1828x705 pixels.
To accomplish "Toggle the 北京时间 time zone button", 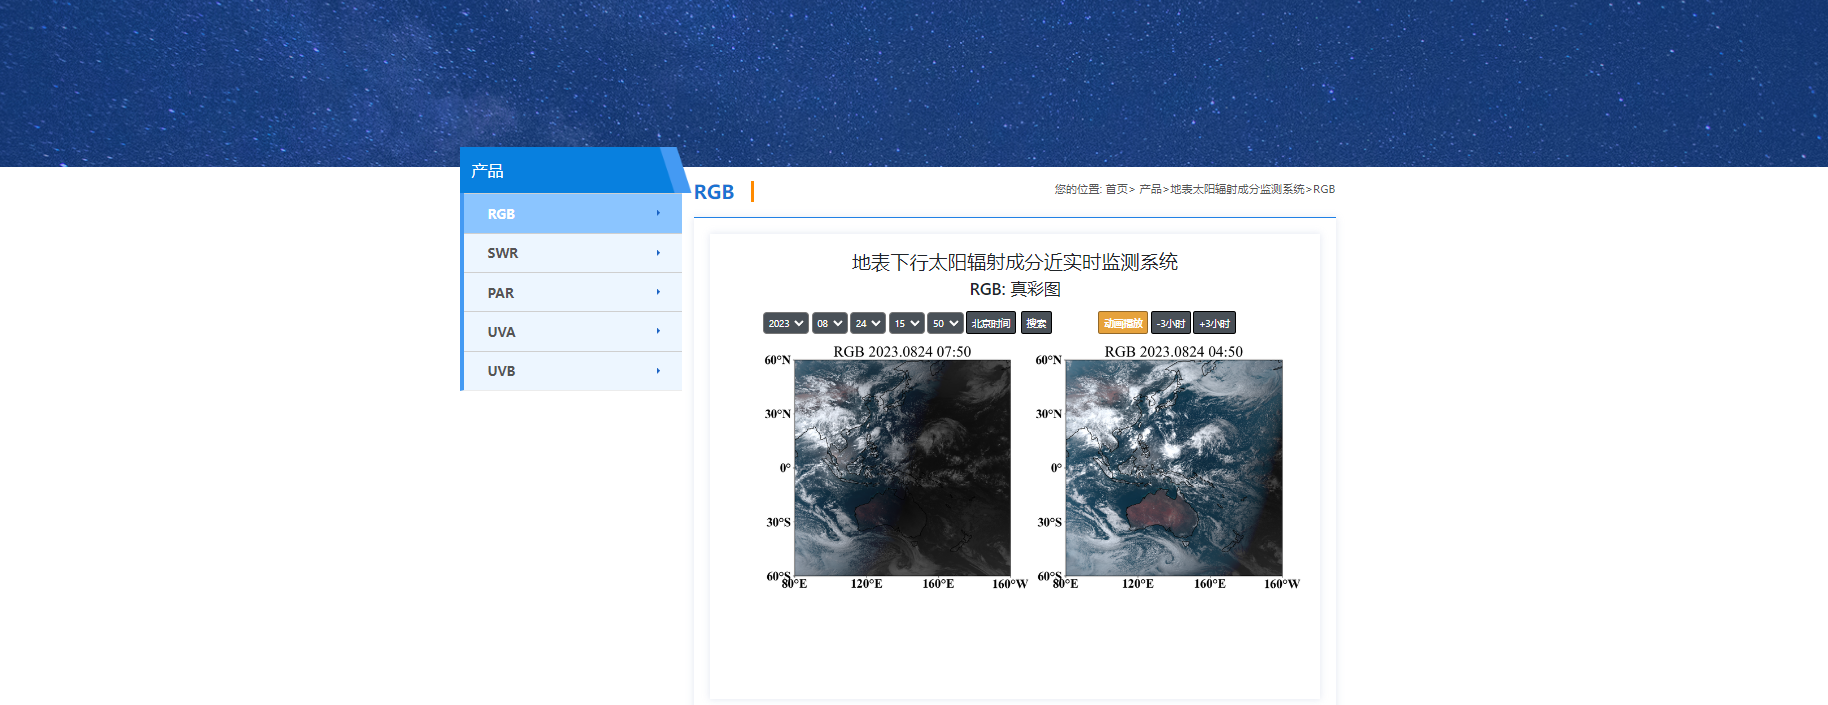I will coord(990,323).
